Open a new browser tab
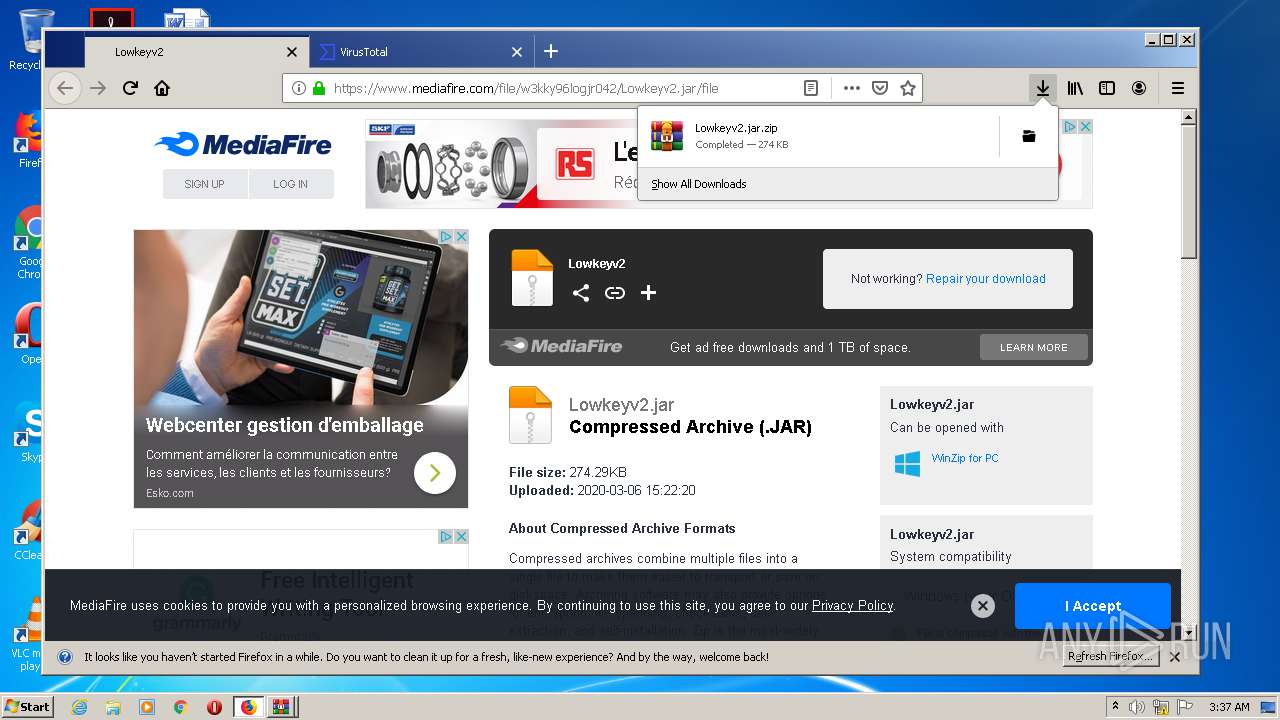This screenshot has width=1280, height=720. 551,51
